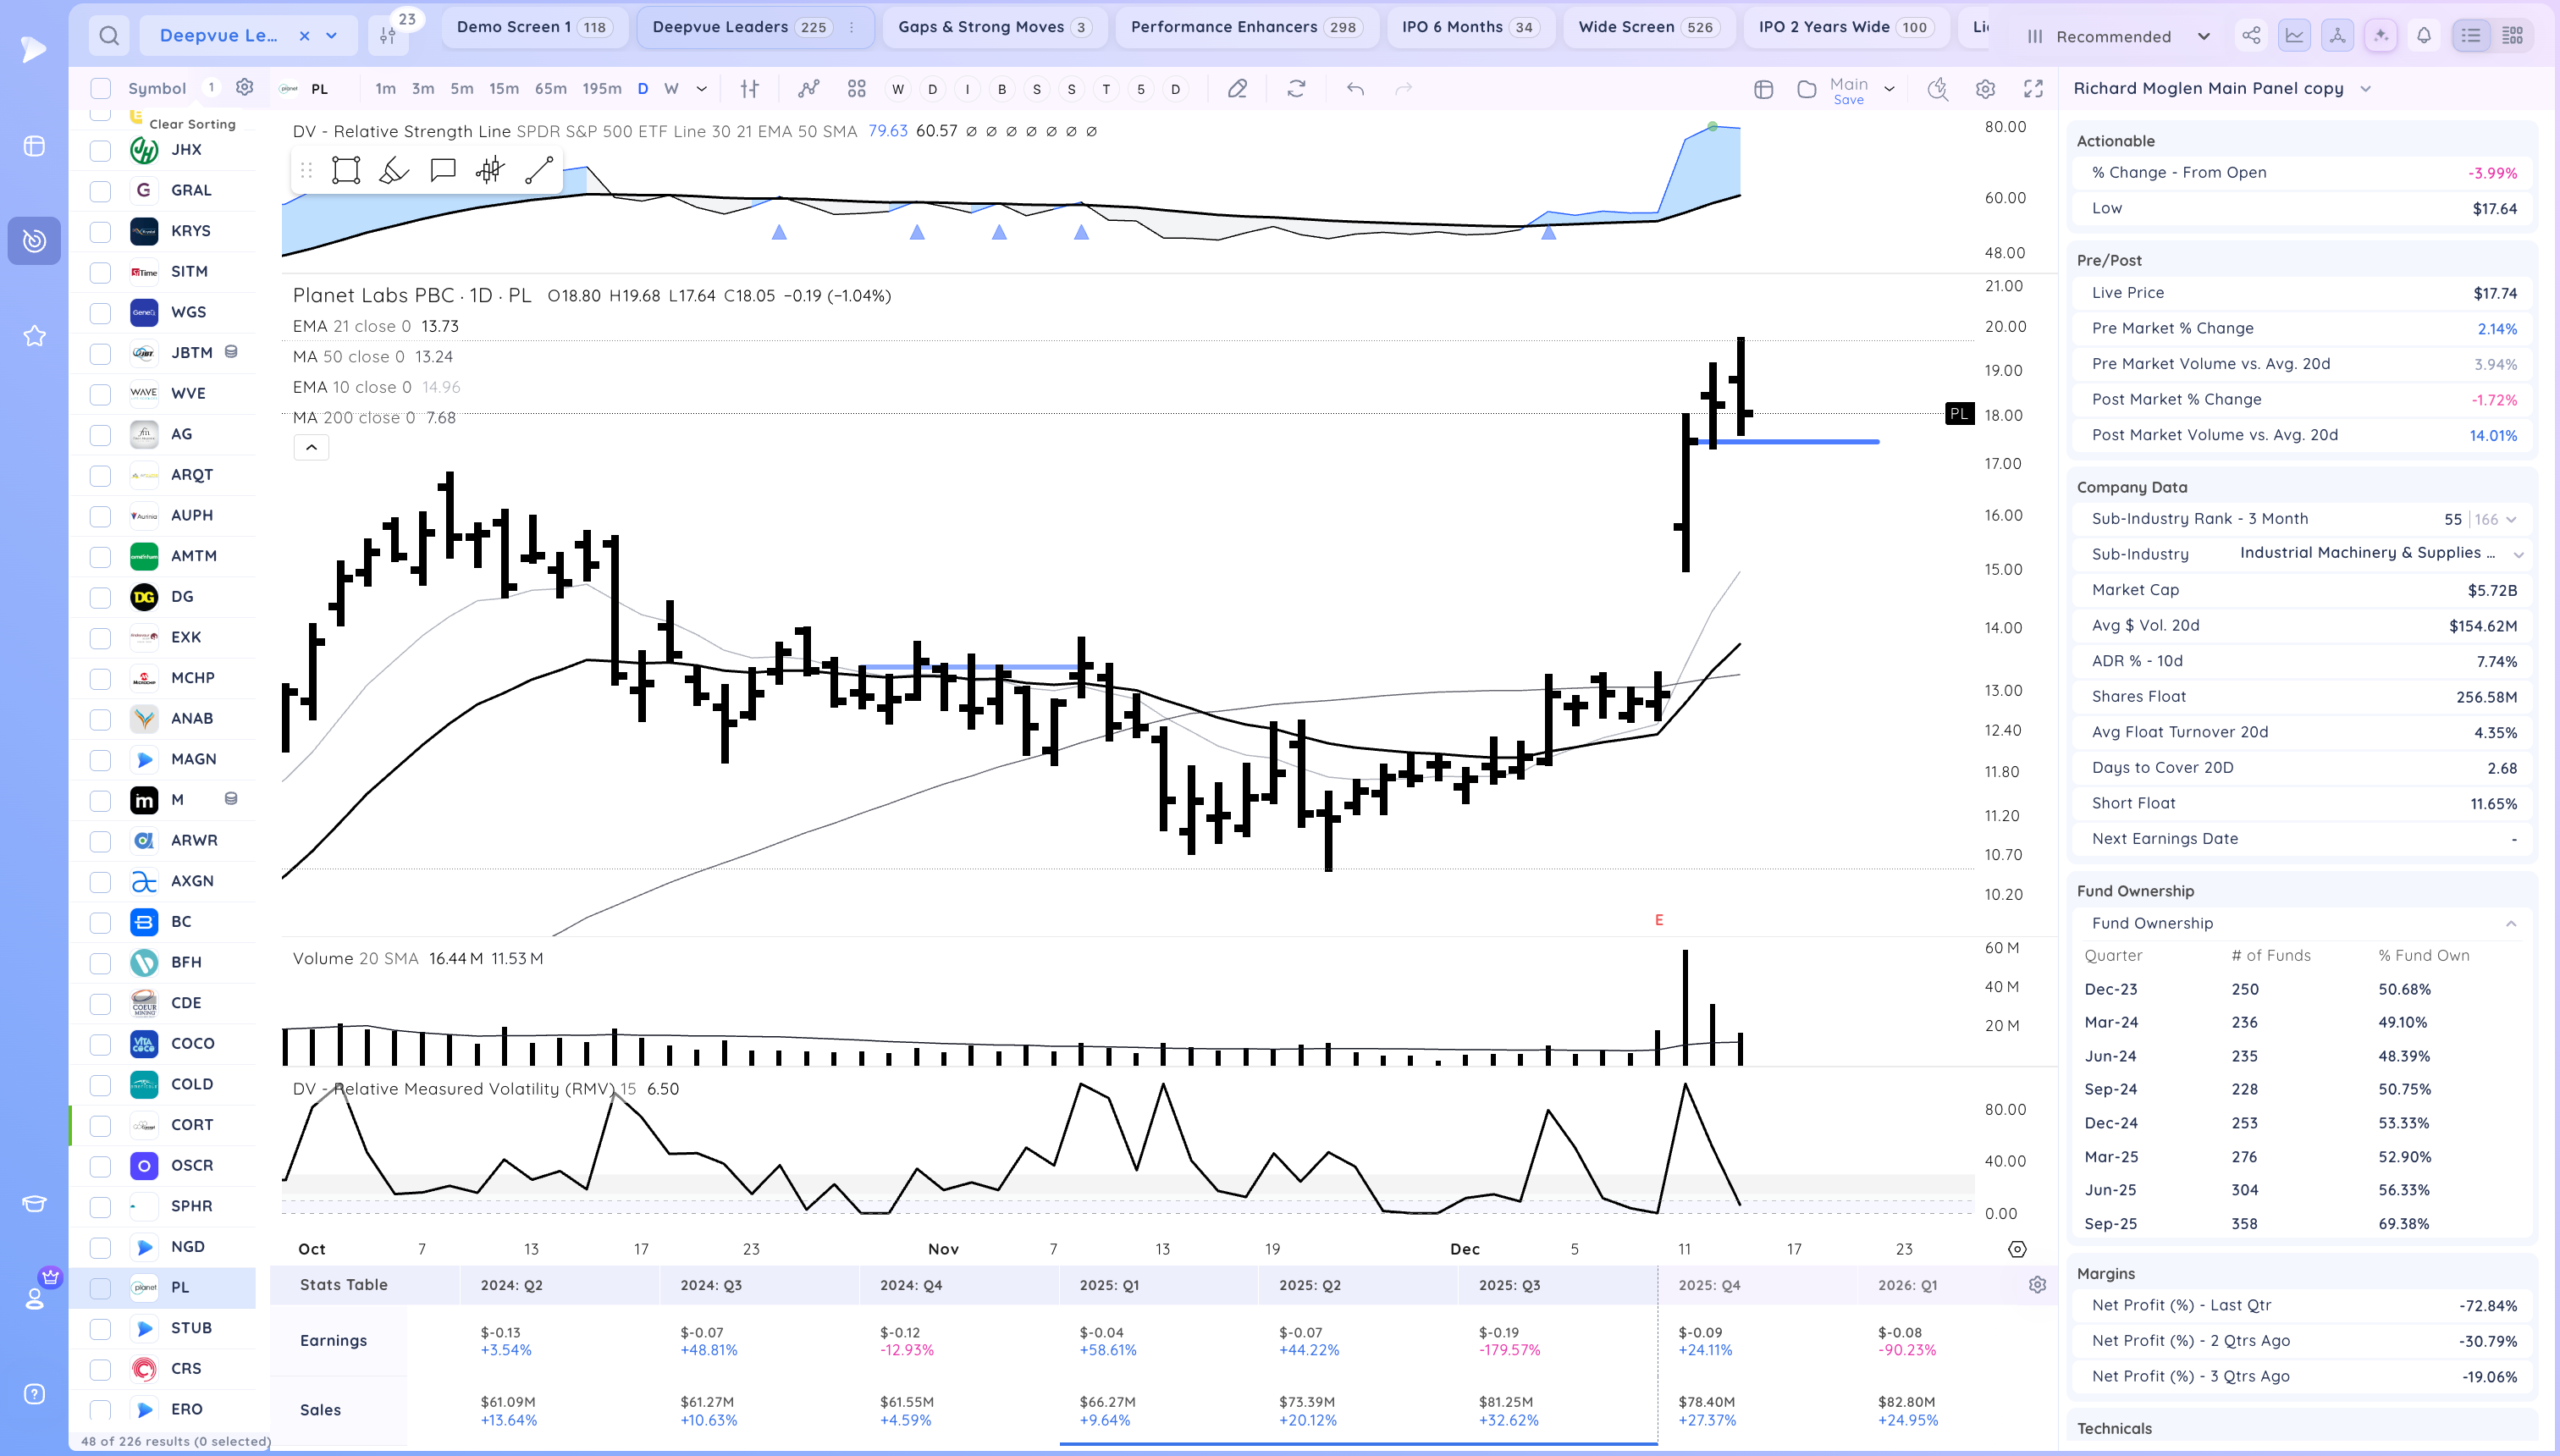2560x1456 pixels.
Task: Click the fullscreen chart icon
Action: (2033, 89)
